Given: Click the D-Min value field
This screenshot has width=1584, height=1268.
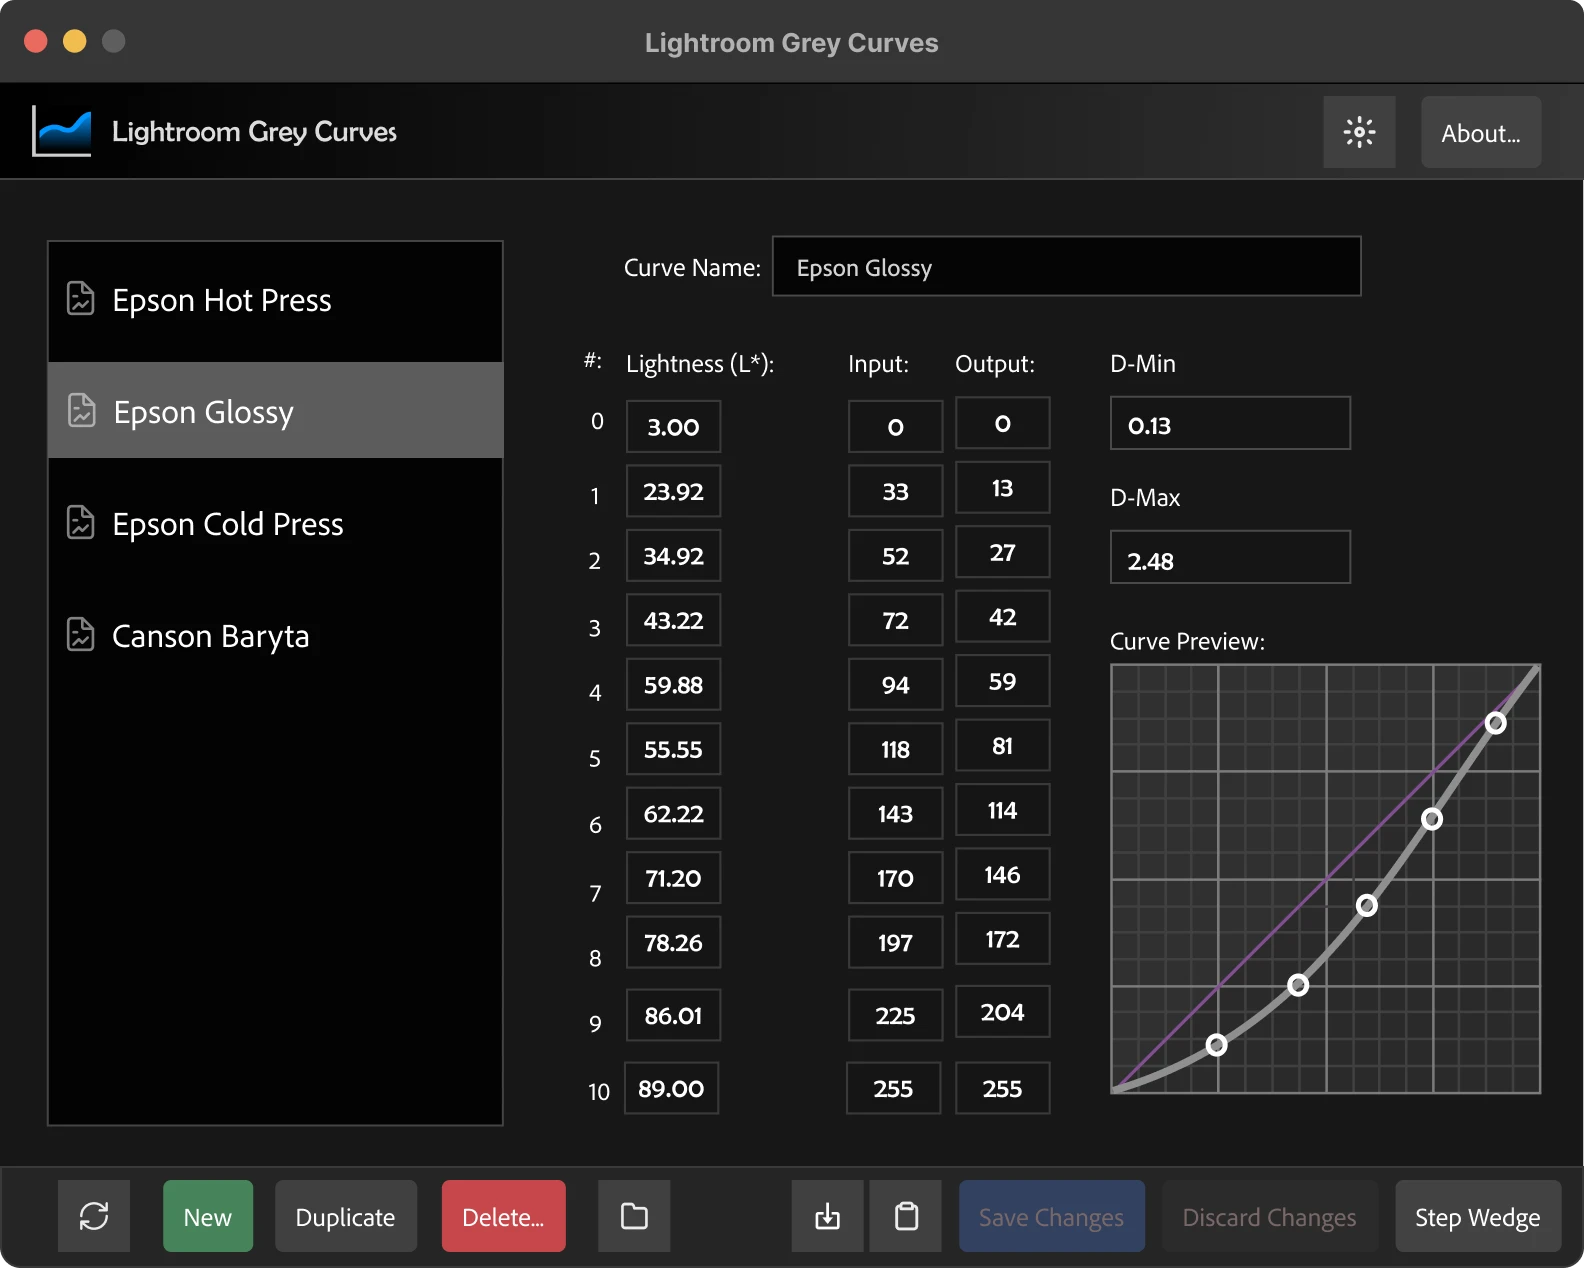Looking at the screenshot, I should tap(1230, 424).
